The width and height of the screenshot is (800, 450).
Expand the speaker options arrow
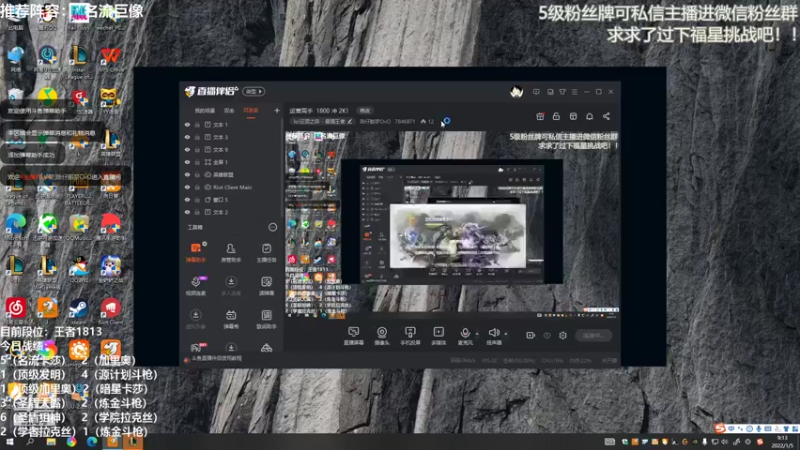click(x=506, y=334)
